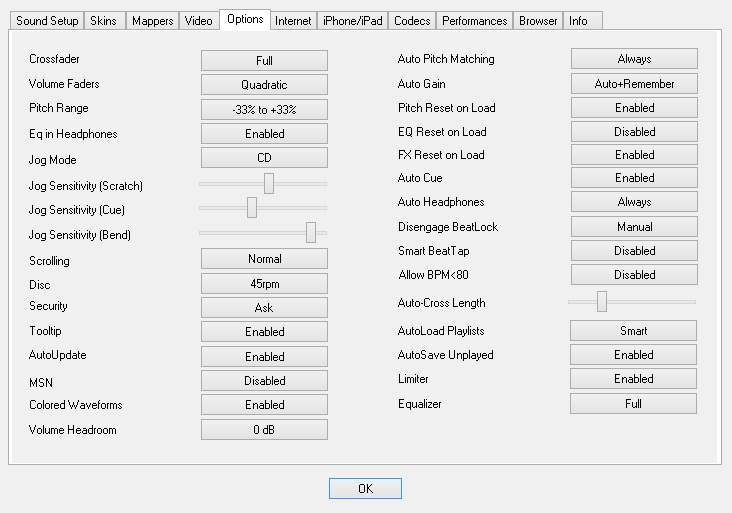Toggle the Allow BPM<80 setting

[x=634, y=275]
